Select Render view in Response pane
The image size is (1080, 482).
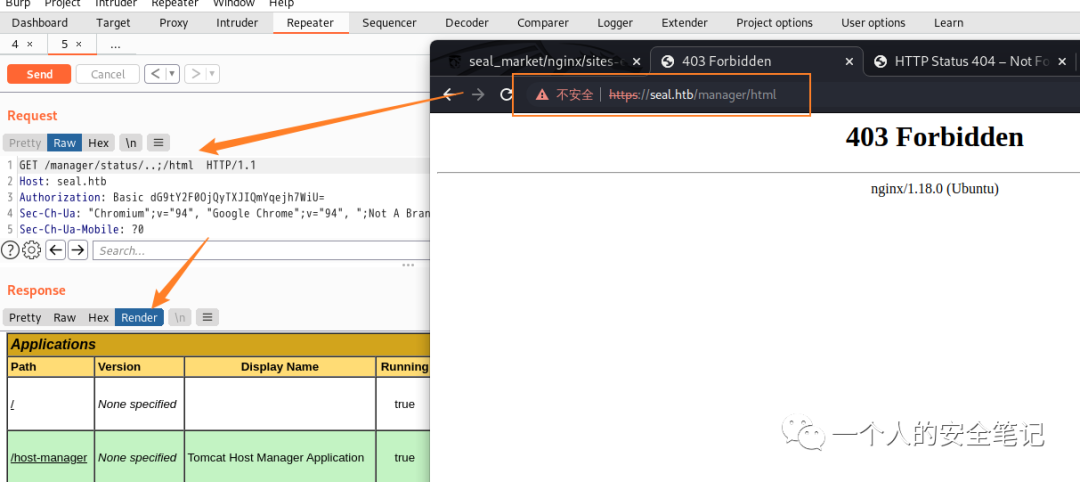(139, 317)
